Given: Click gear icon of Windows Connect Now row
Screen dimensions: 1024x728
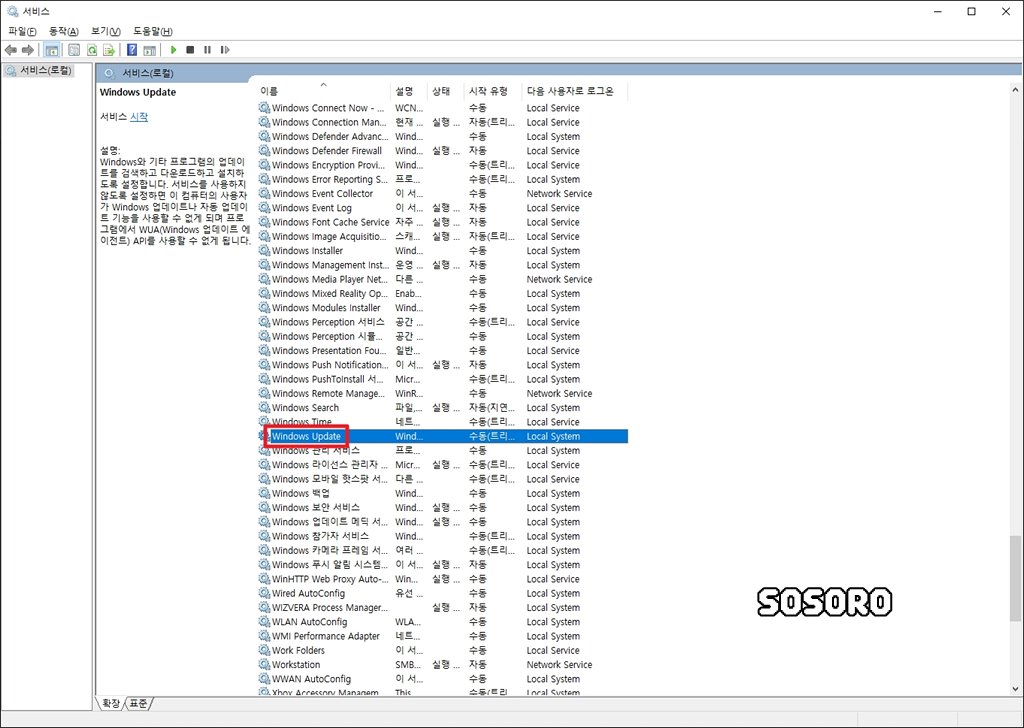Looking at the screenshot, I should coord(264,108).
